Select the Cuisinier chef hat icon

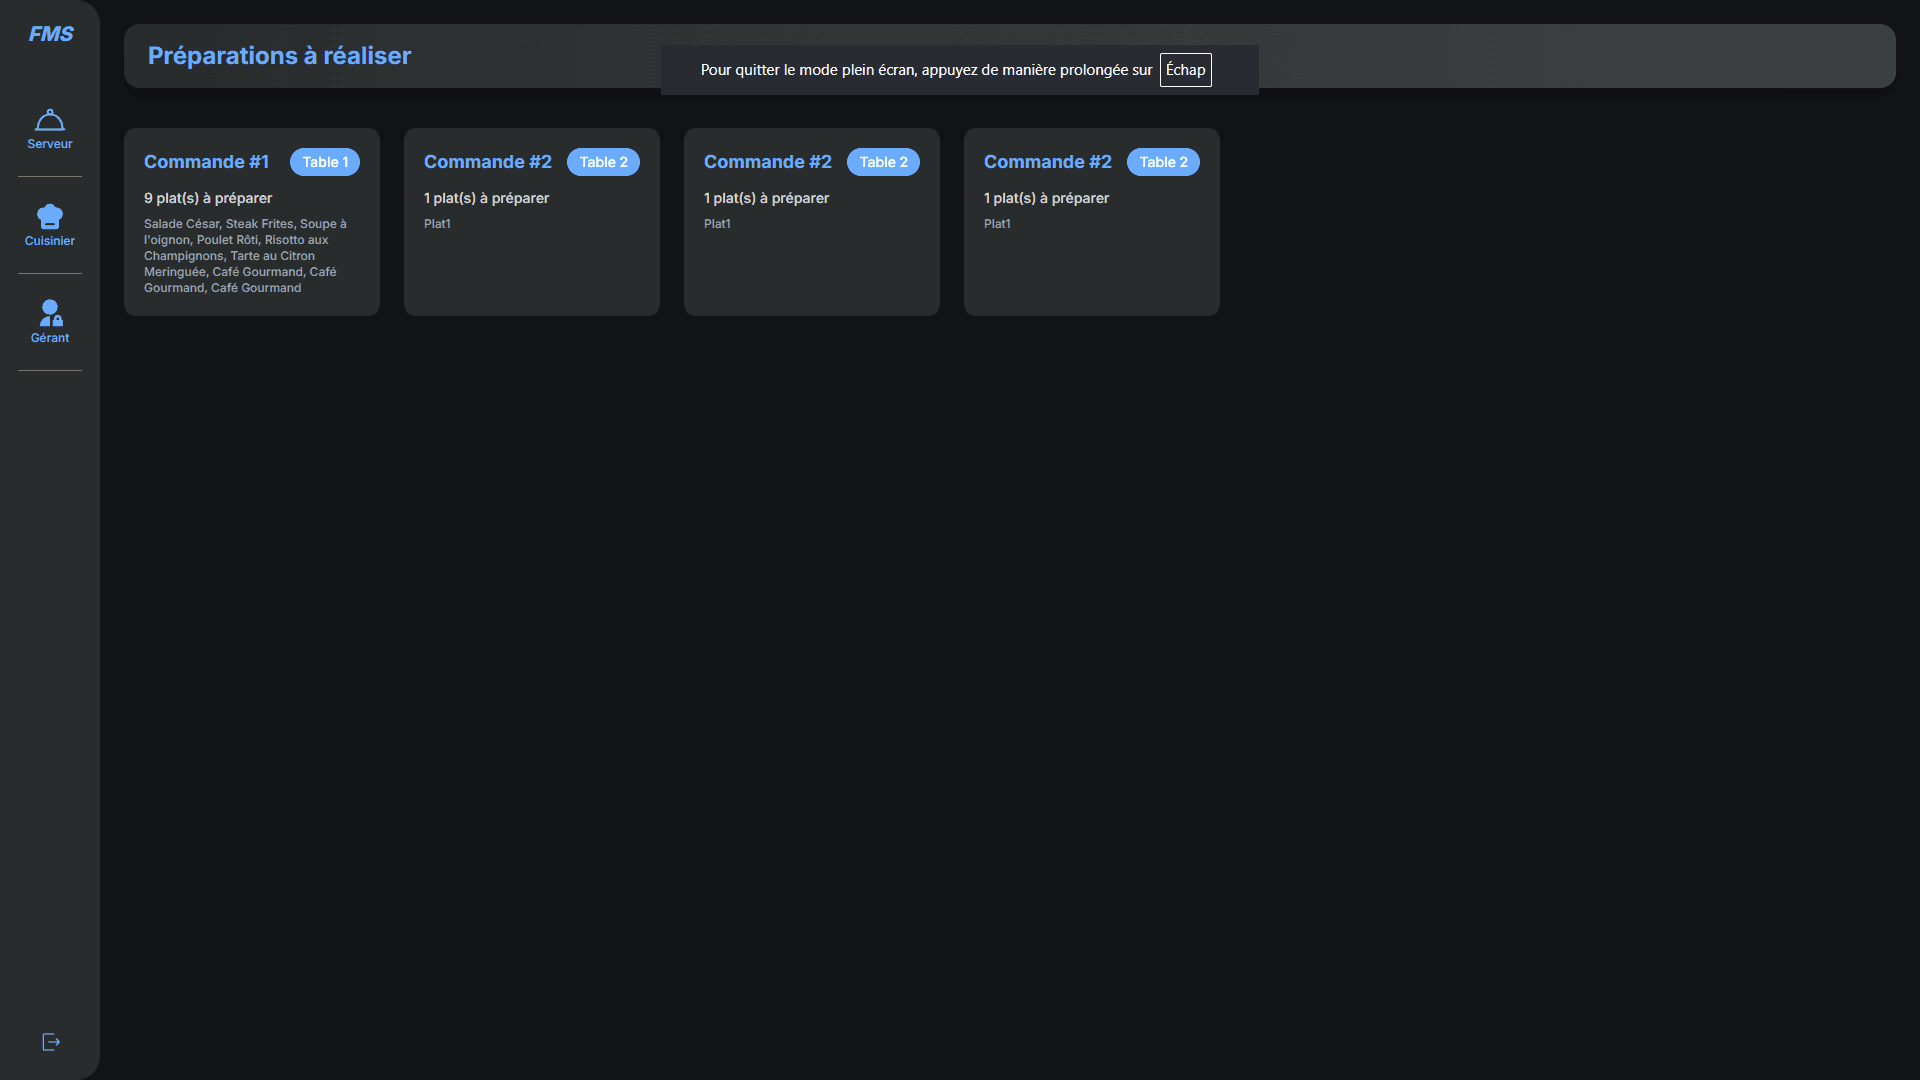(x=50, y=216)
